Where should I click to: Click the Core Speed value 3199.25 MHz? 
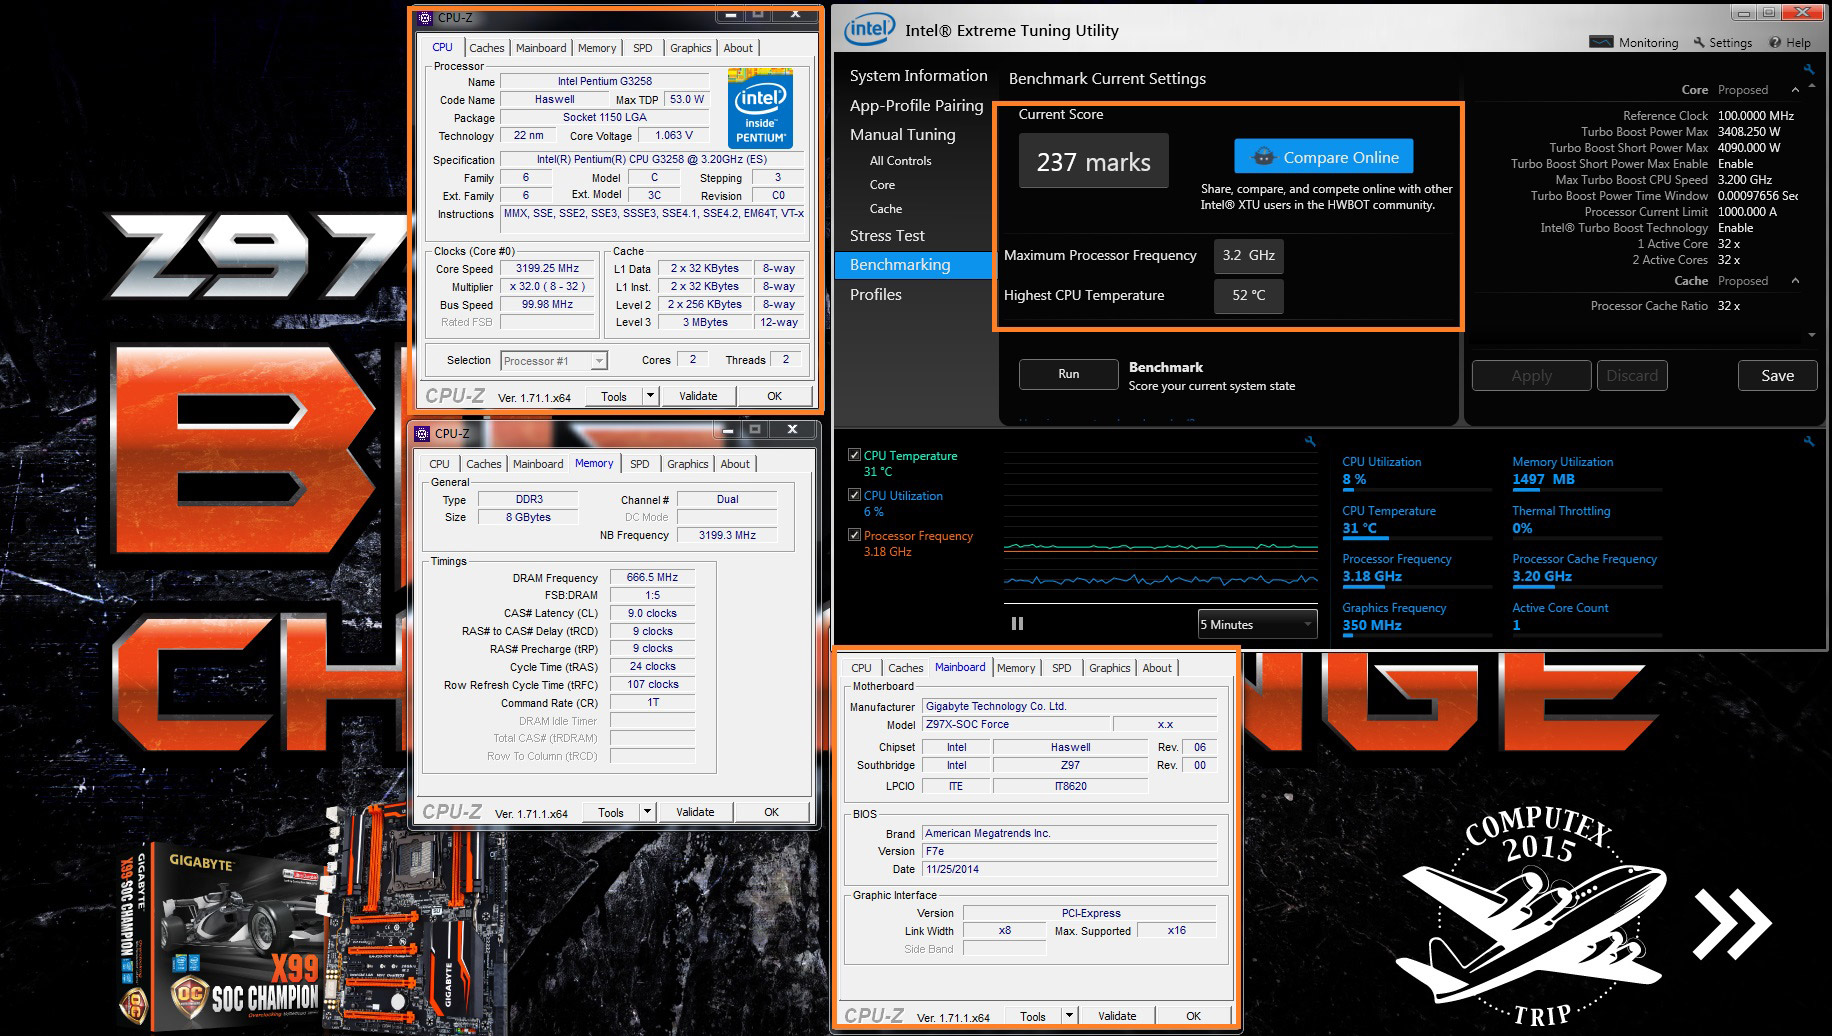point(547,269)
